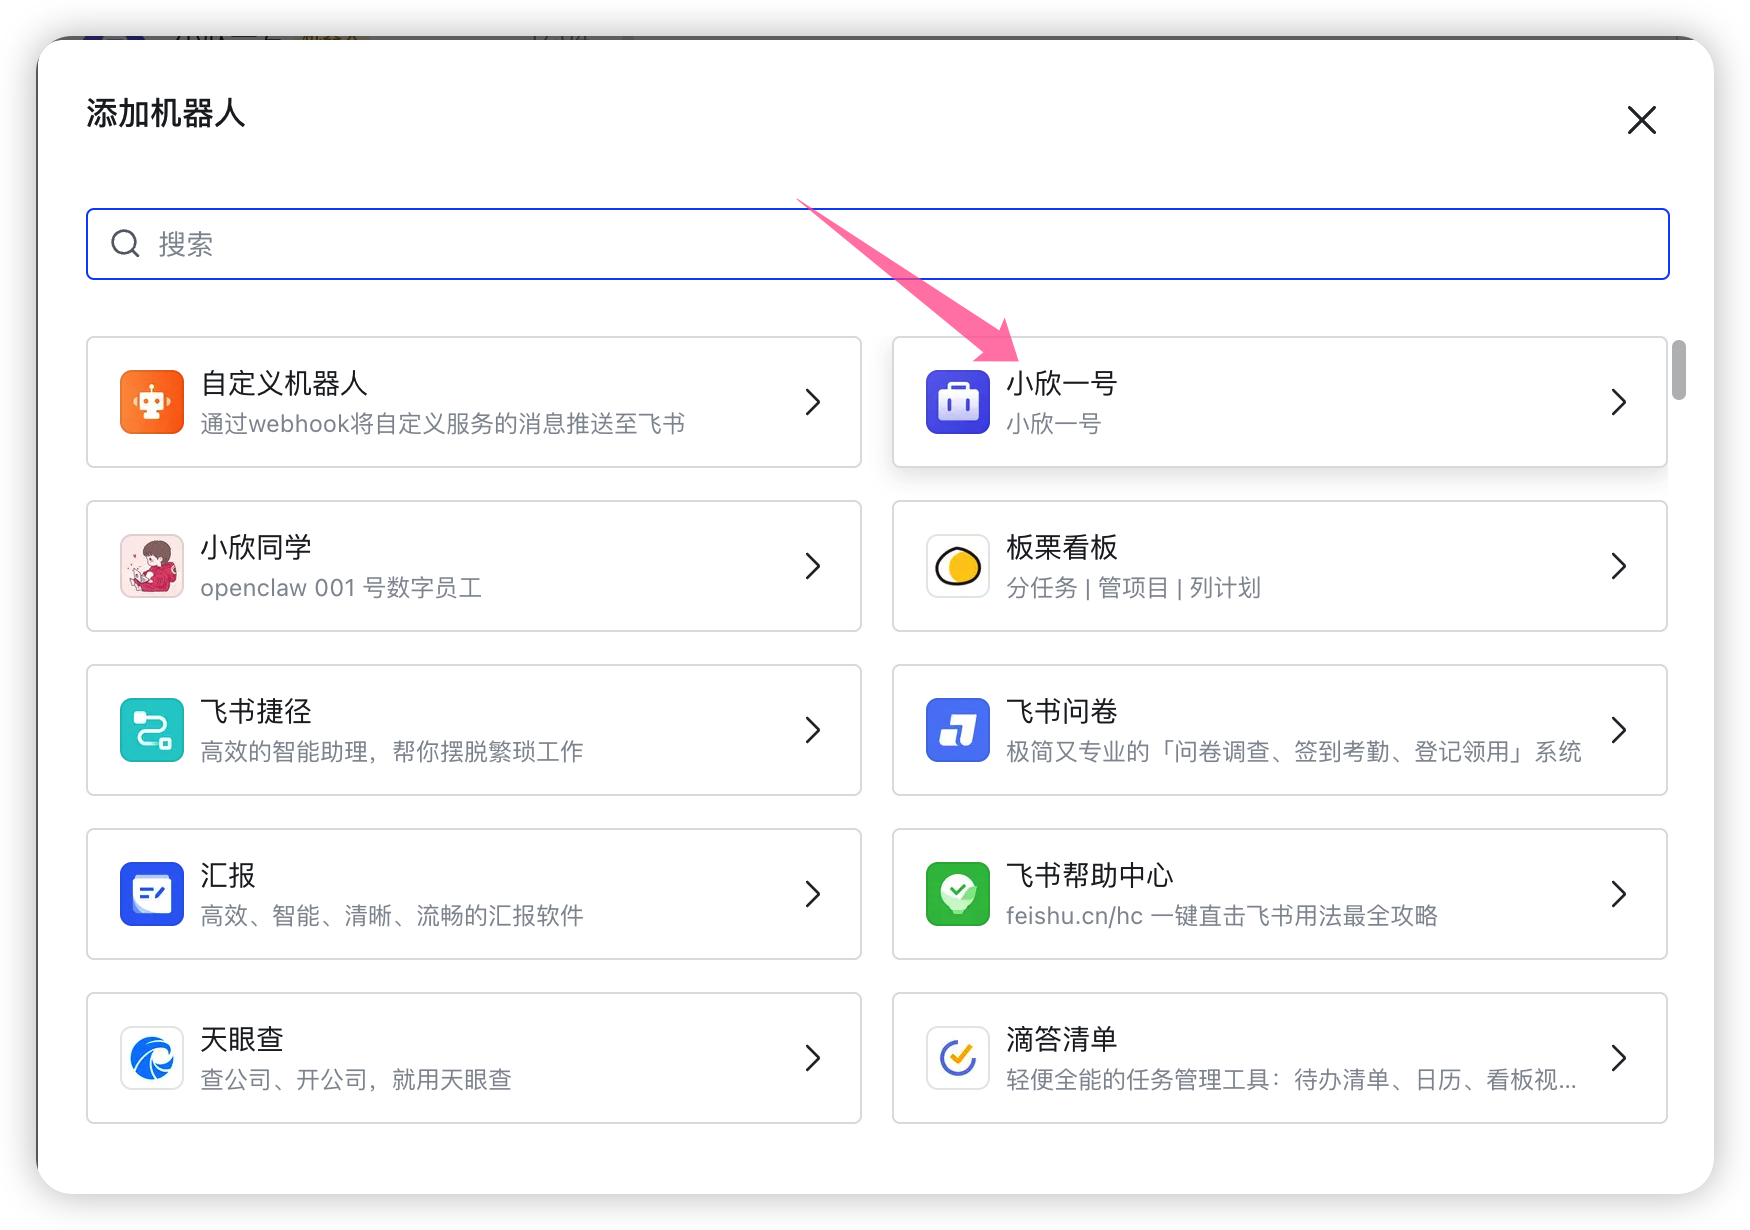
Task: Expand the 自定义机器人 chevron arrow
Action: click(813, 402)
